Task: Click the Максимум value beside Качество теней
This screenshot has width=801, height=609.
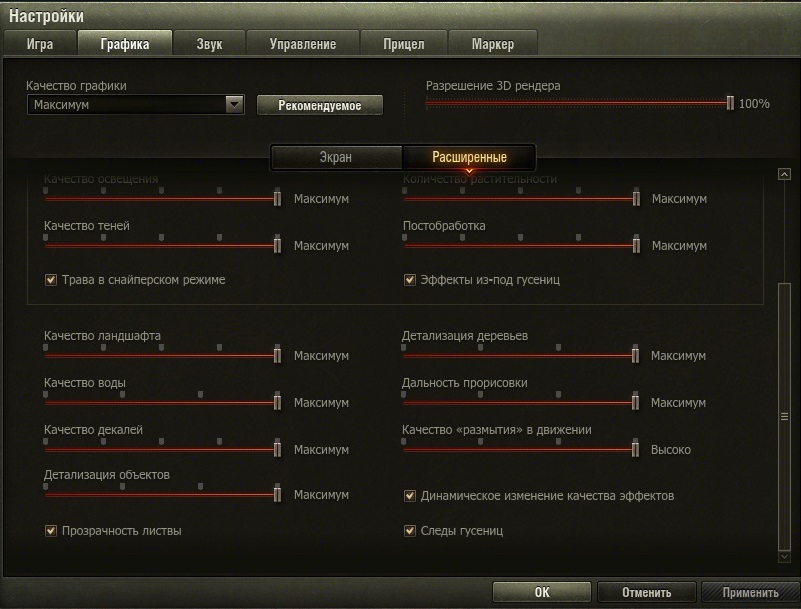Action: click(321, 246)
